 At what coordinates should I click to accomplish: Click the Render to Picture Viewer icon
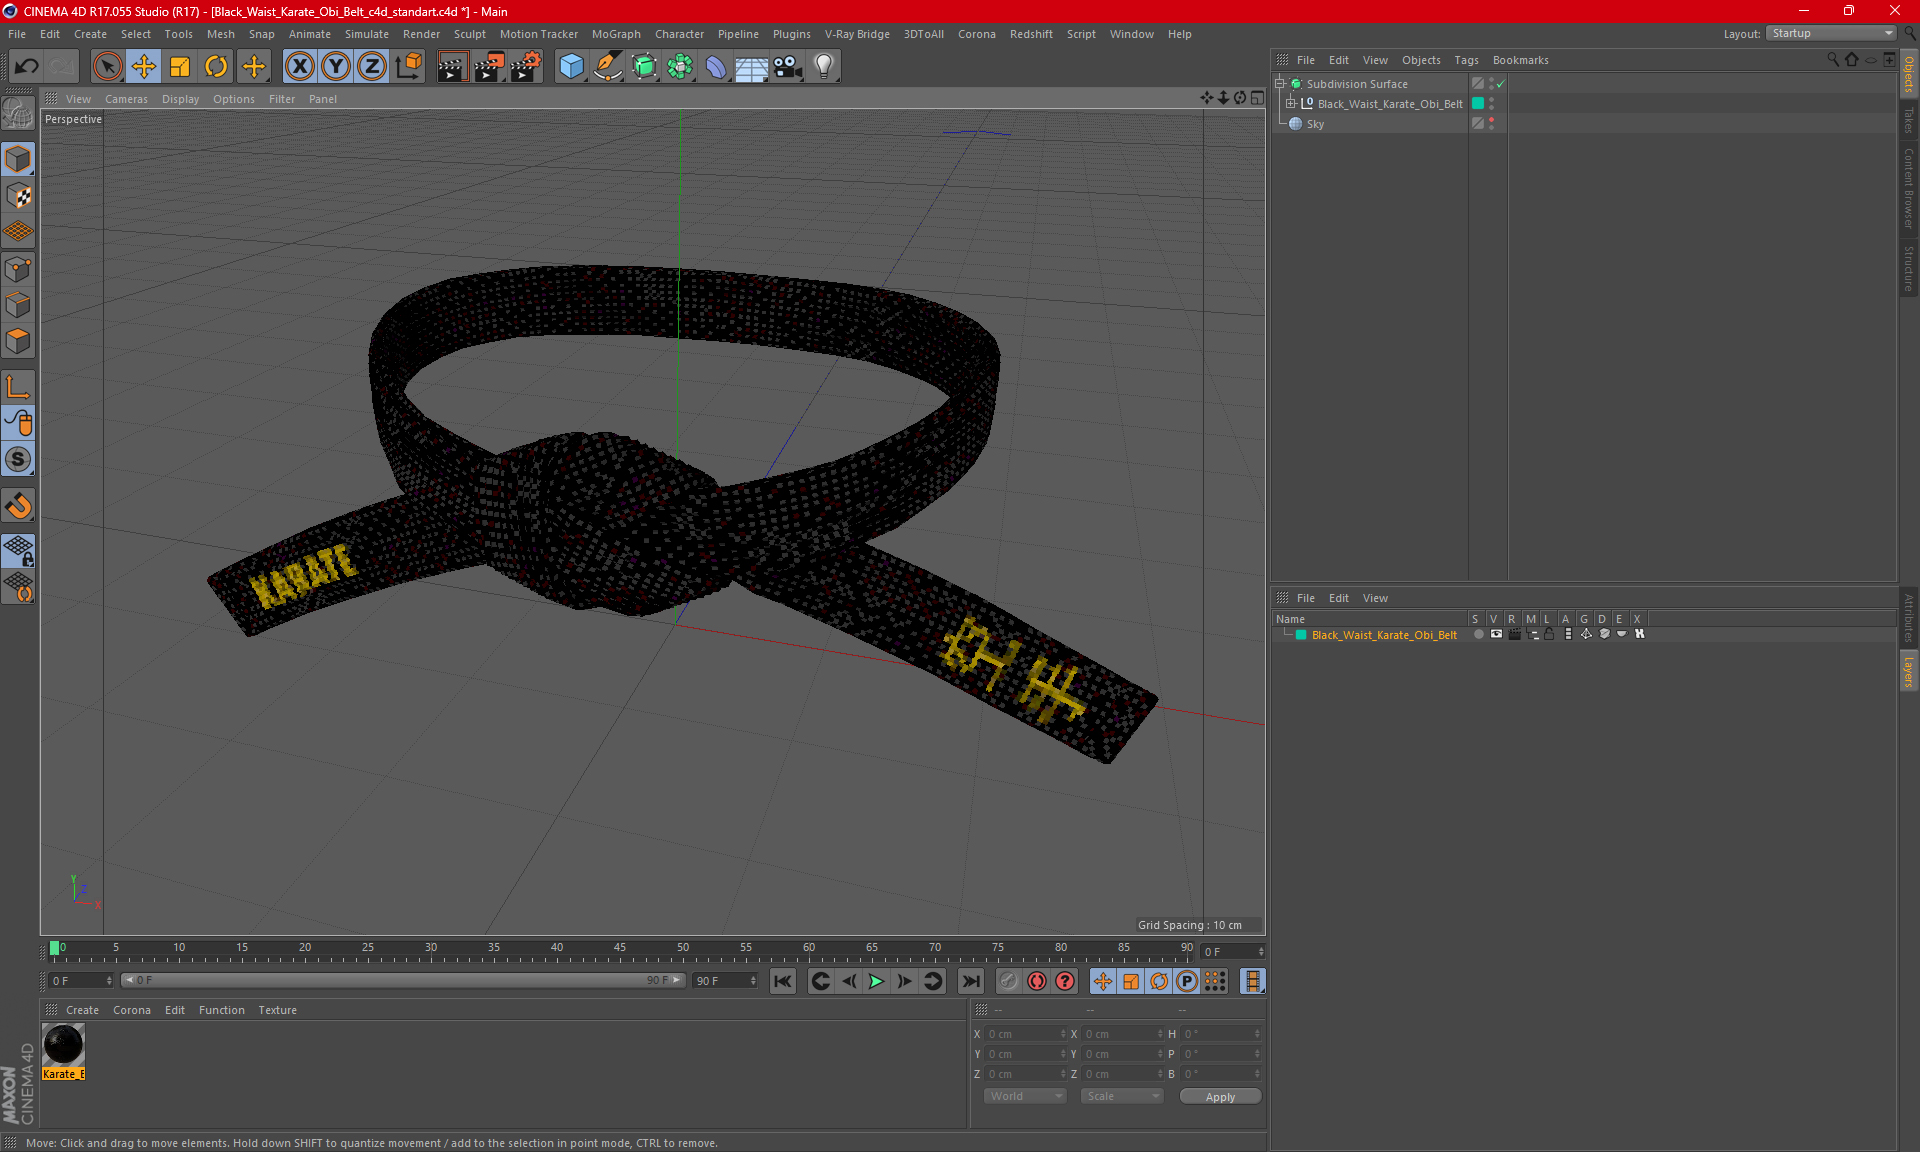click(489, 66)
